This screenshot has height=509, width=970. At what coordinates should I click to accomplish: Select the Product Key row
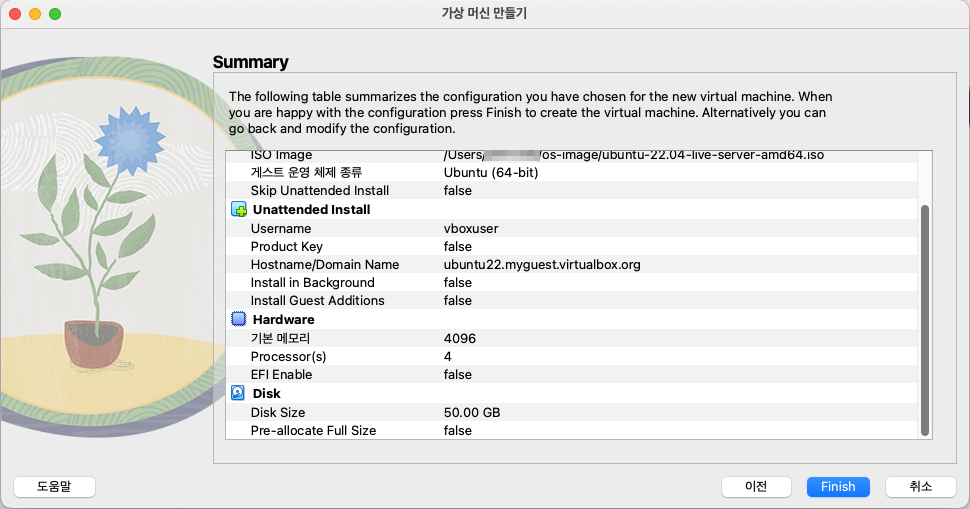pos(572,246)
